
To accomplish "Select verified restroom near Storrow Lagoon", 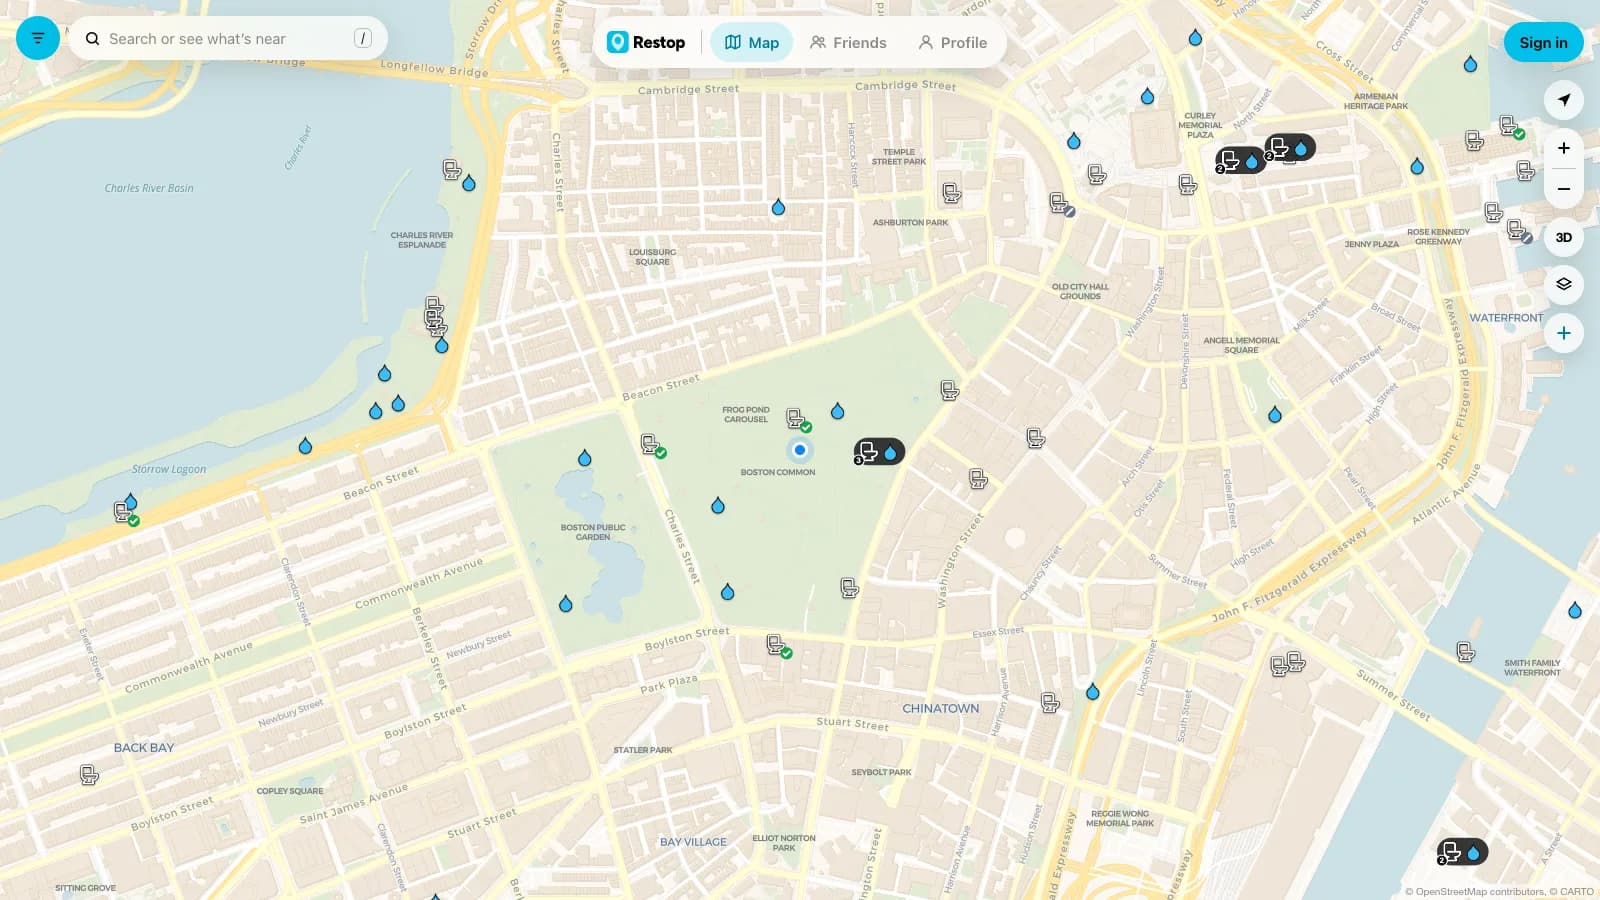I will [x=125, y=513].
